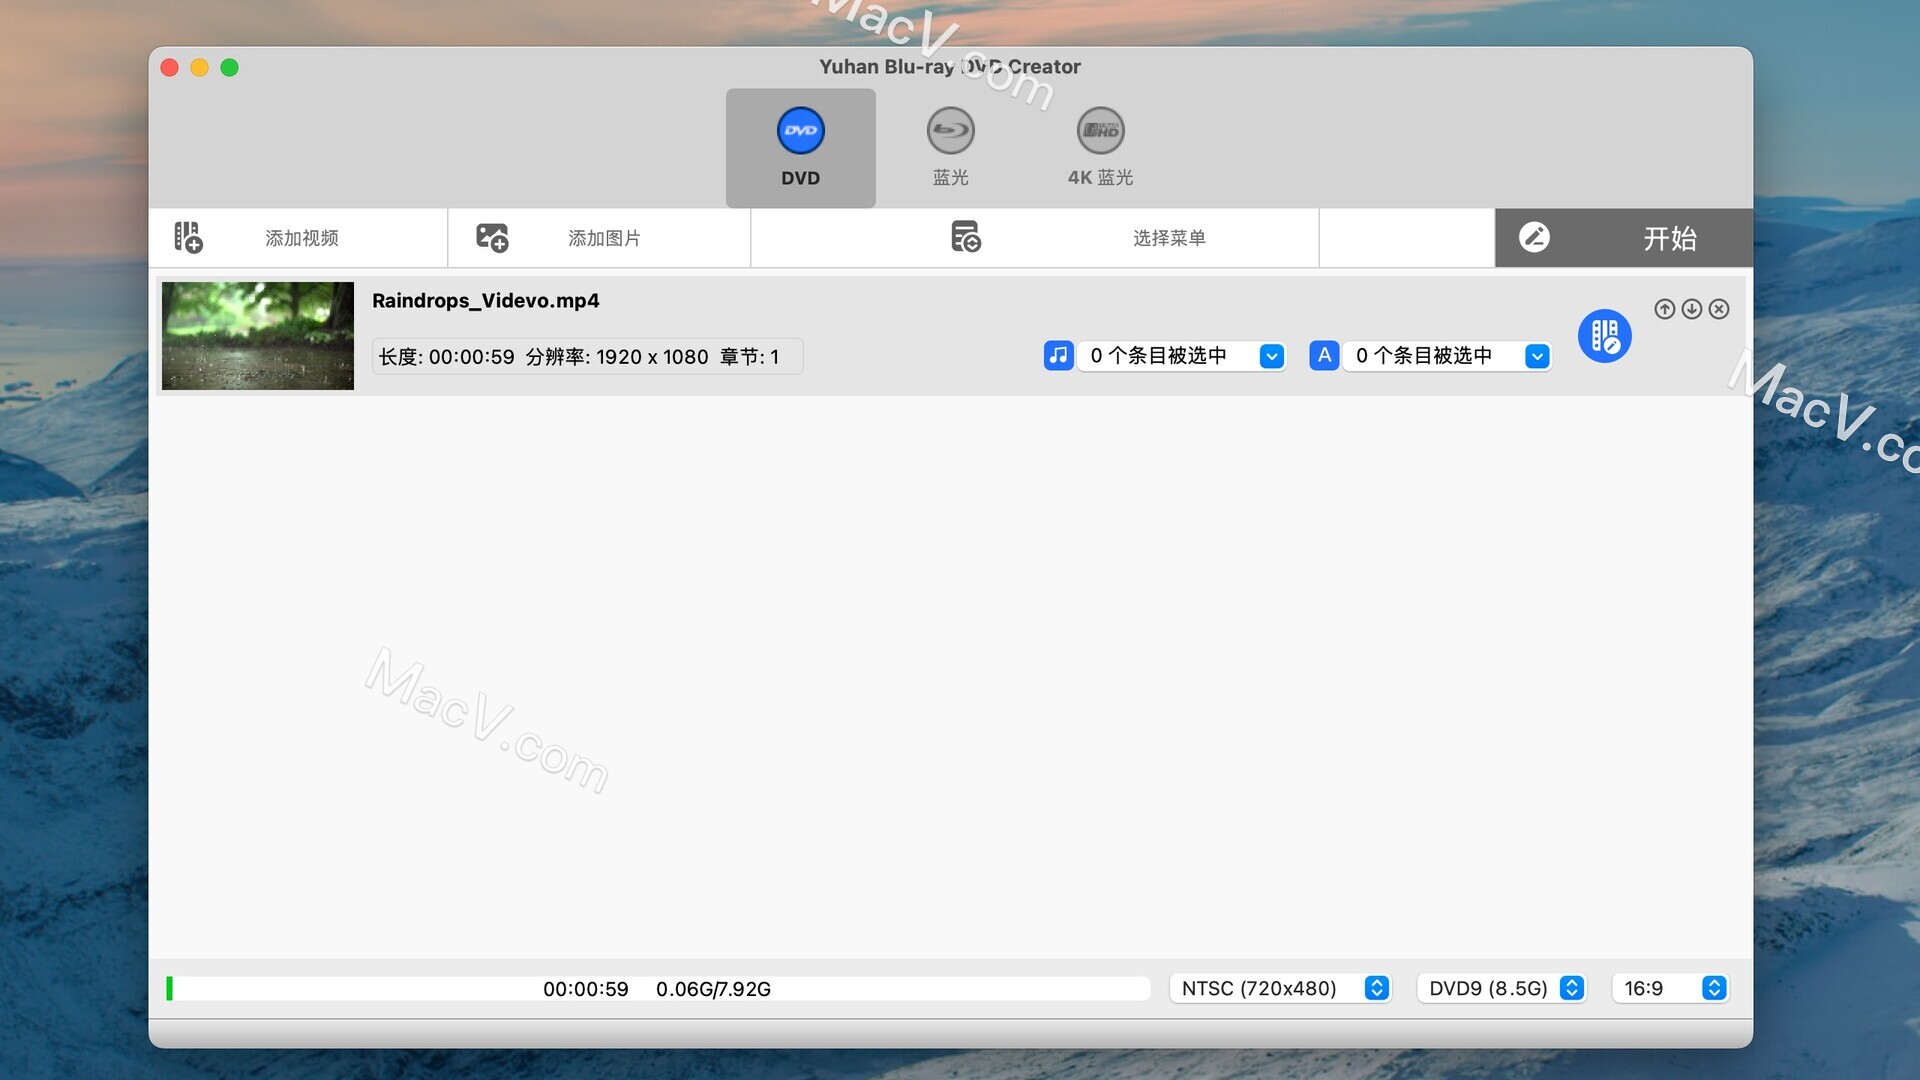Click the blue audio track music icon

point(1058,355)
